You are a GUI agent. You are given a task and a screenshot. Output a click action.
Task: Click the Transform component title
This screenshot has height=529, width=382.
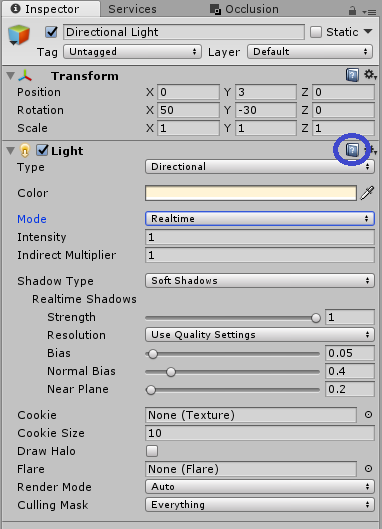point(85,76)
